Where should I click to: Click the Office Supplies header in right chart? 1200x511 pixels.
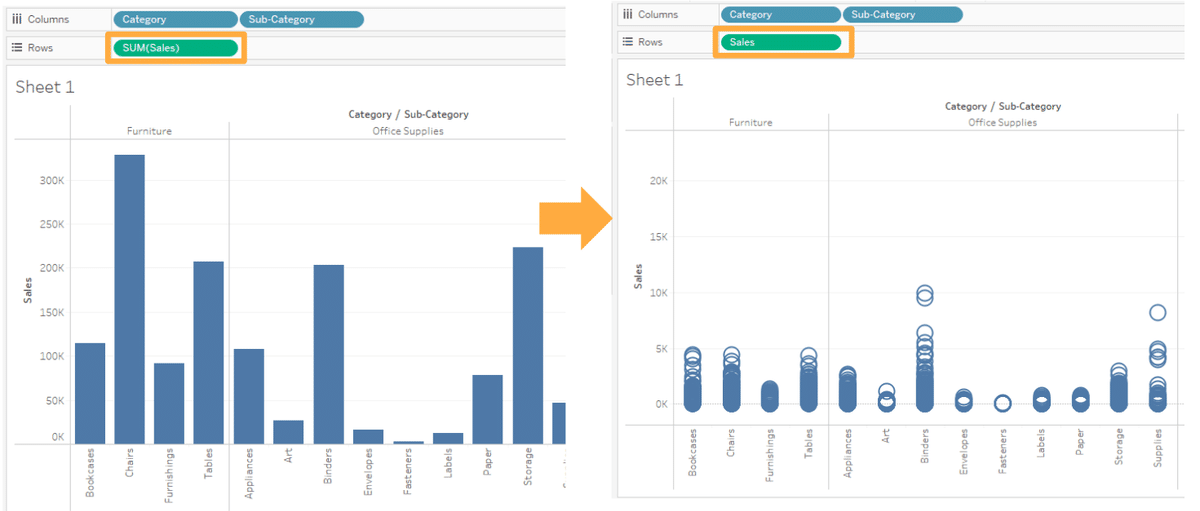click(x=1003, y=122)
